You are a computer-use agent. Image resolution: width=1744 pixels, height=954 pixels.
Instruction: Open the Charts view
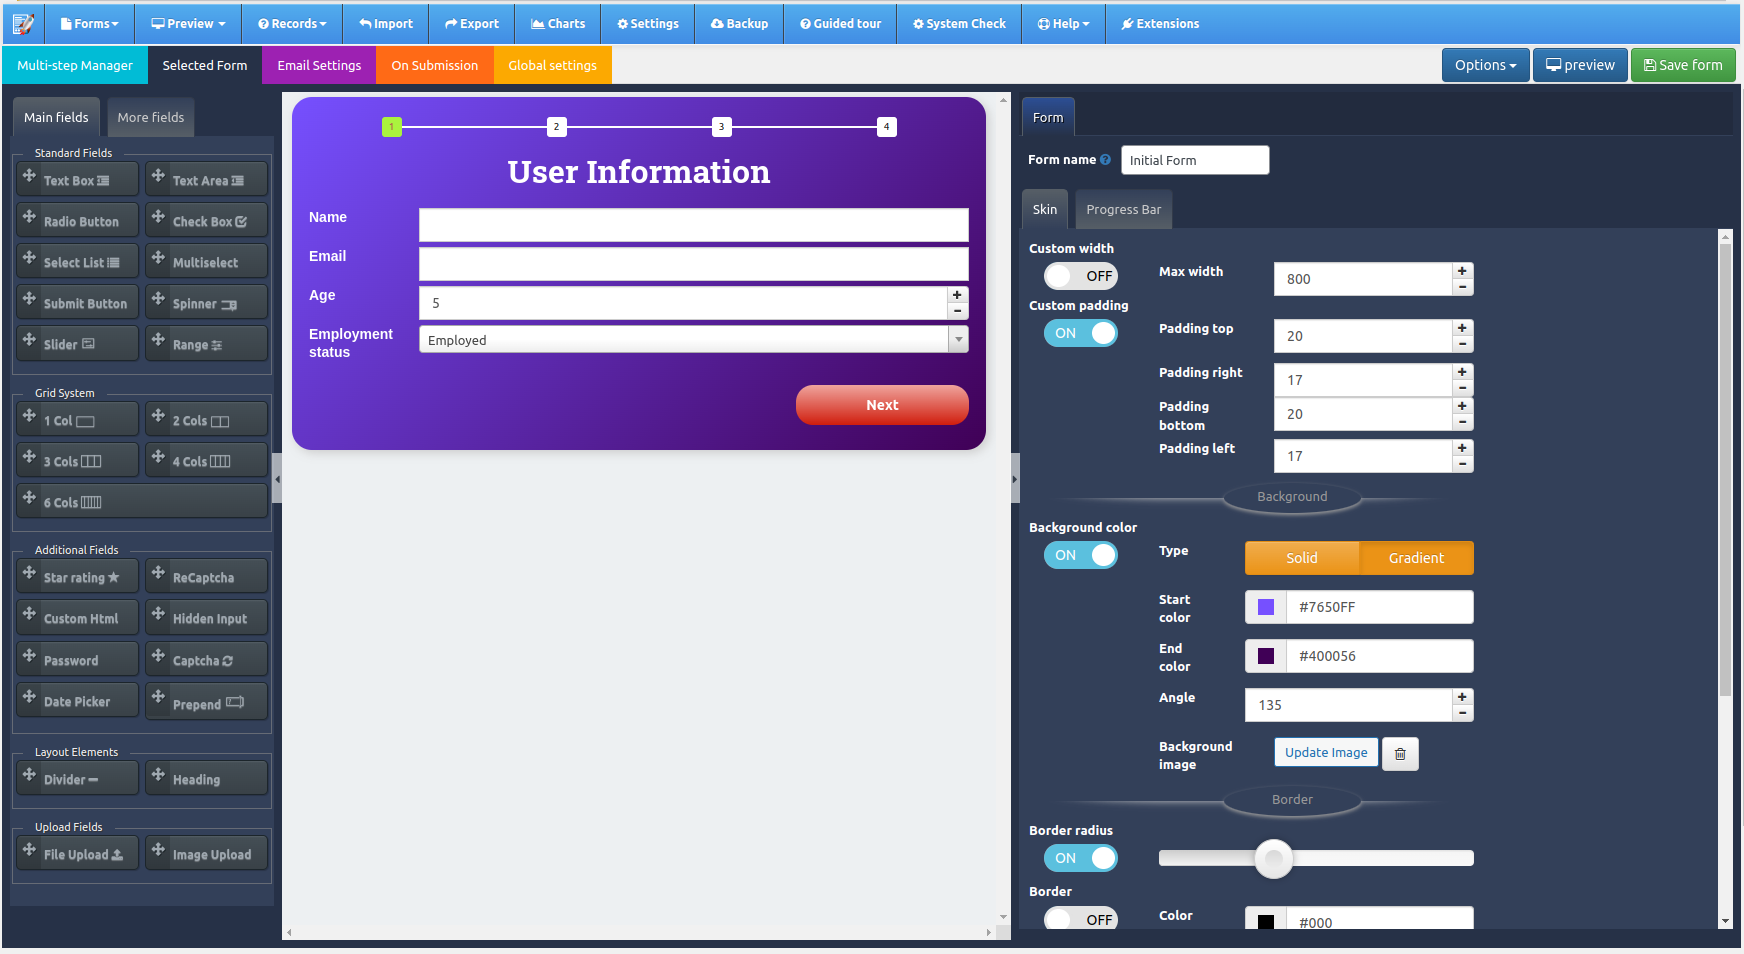557,23
